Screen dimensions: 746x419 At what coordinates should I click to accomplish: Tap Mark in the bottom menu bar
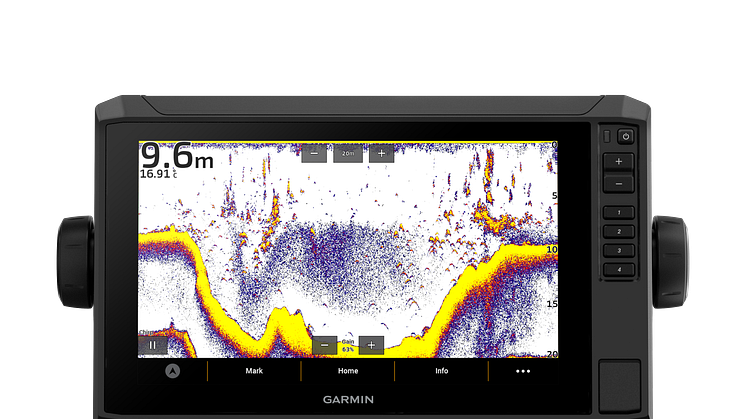tap(254, 371)
